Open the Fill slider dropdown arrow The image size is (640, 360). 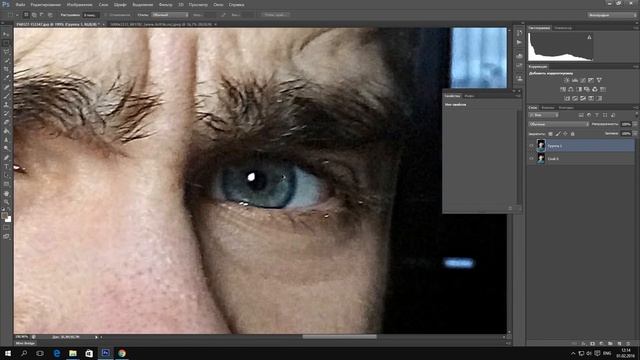pos(635,133)
